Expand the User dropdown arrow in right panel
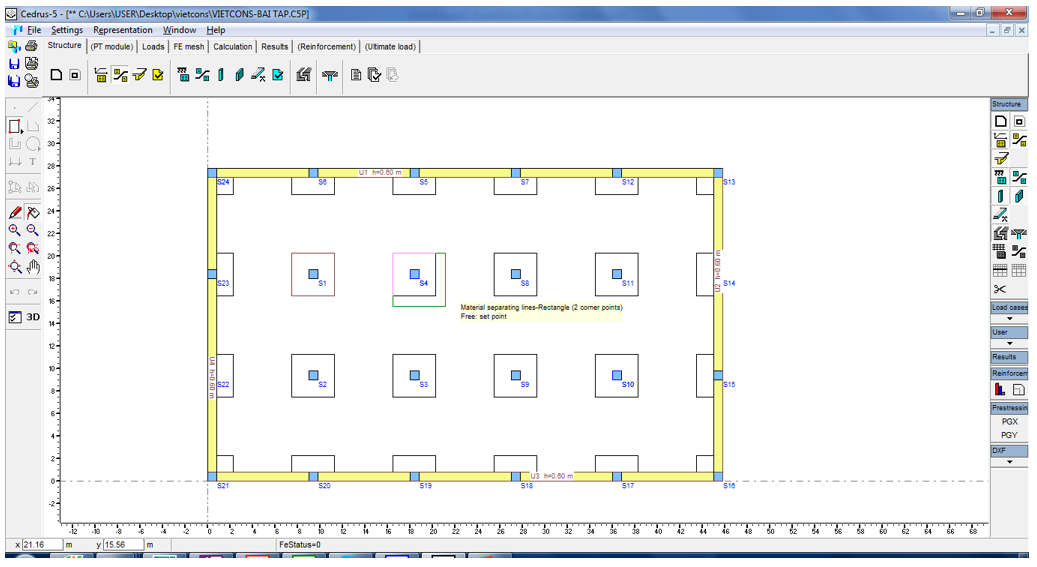This screenshot has height=567, width=1037. pos(1009,343)
